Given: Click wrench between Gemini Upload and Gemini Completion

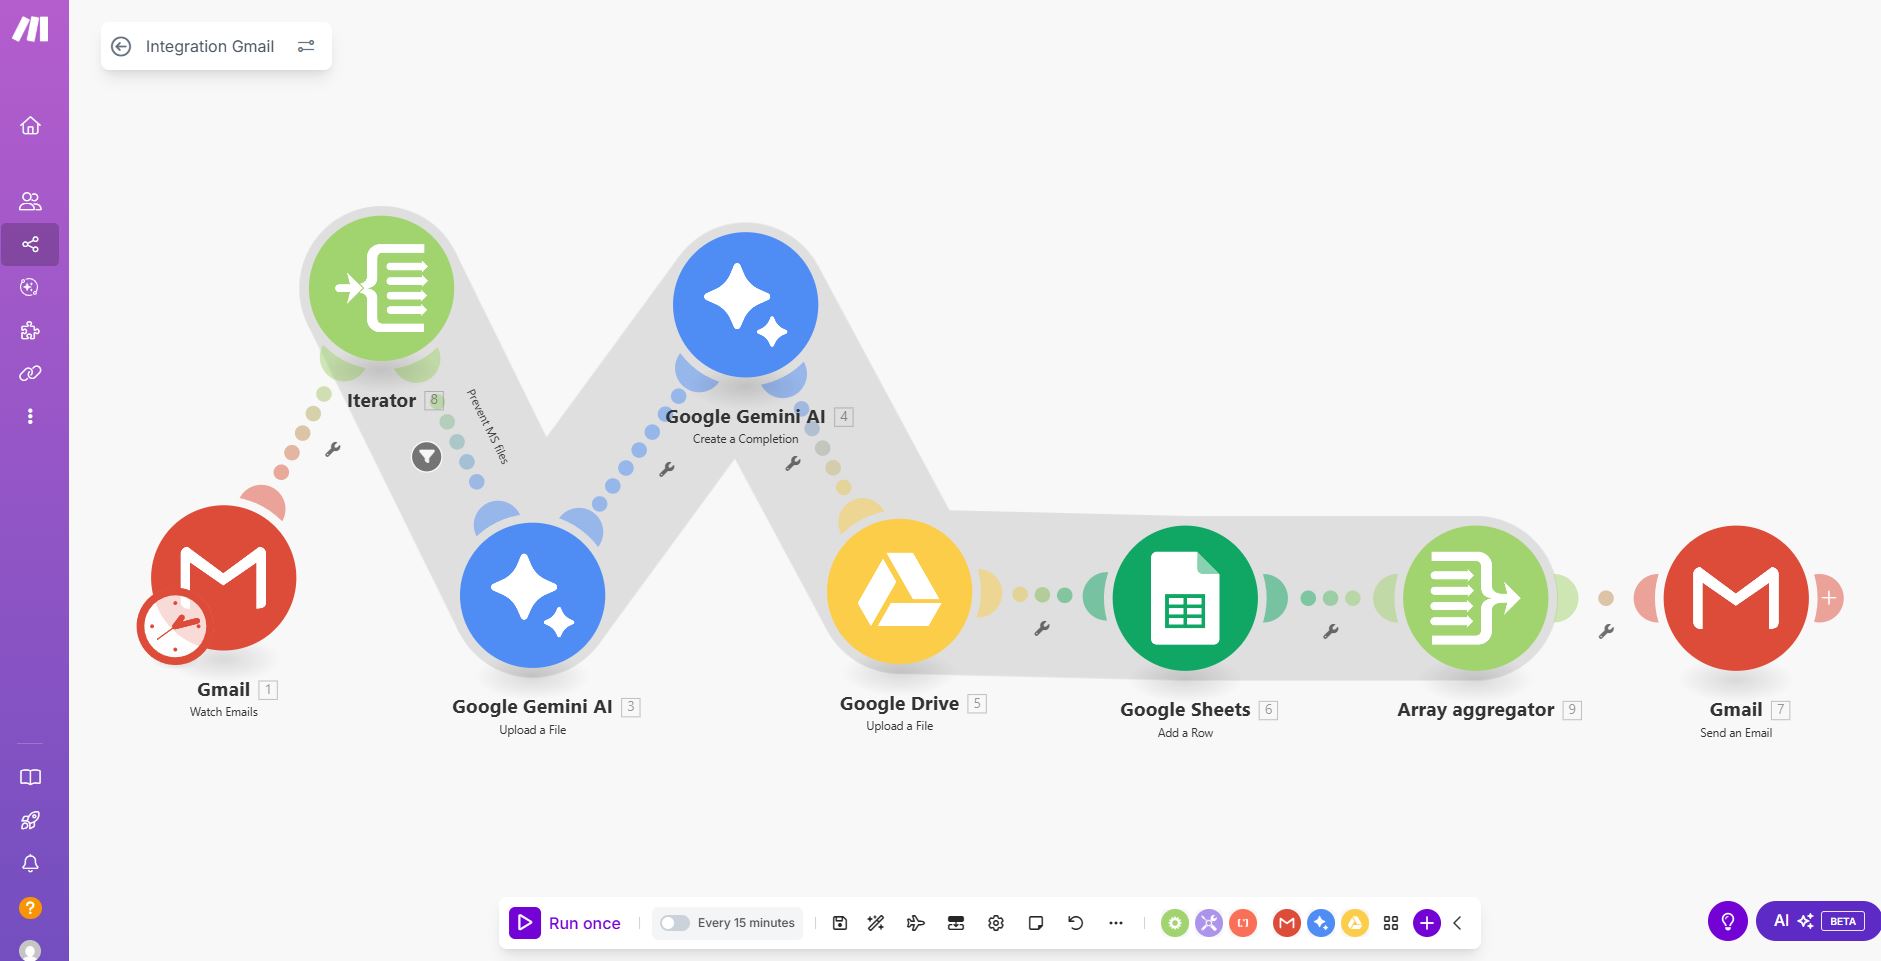Looking at the screenshot, I should (x=667, y=469).
